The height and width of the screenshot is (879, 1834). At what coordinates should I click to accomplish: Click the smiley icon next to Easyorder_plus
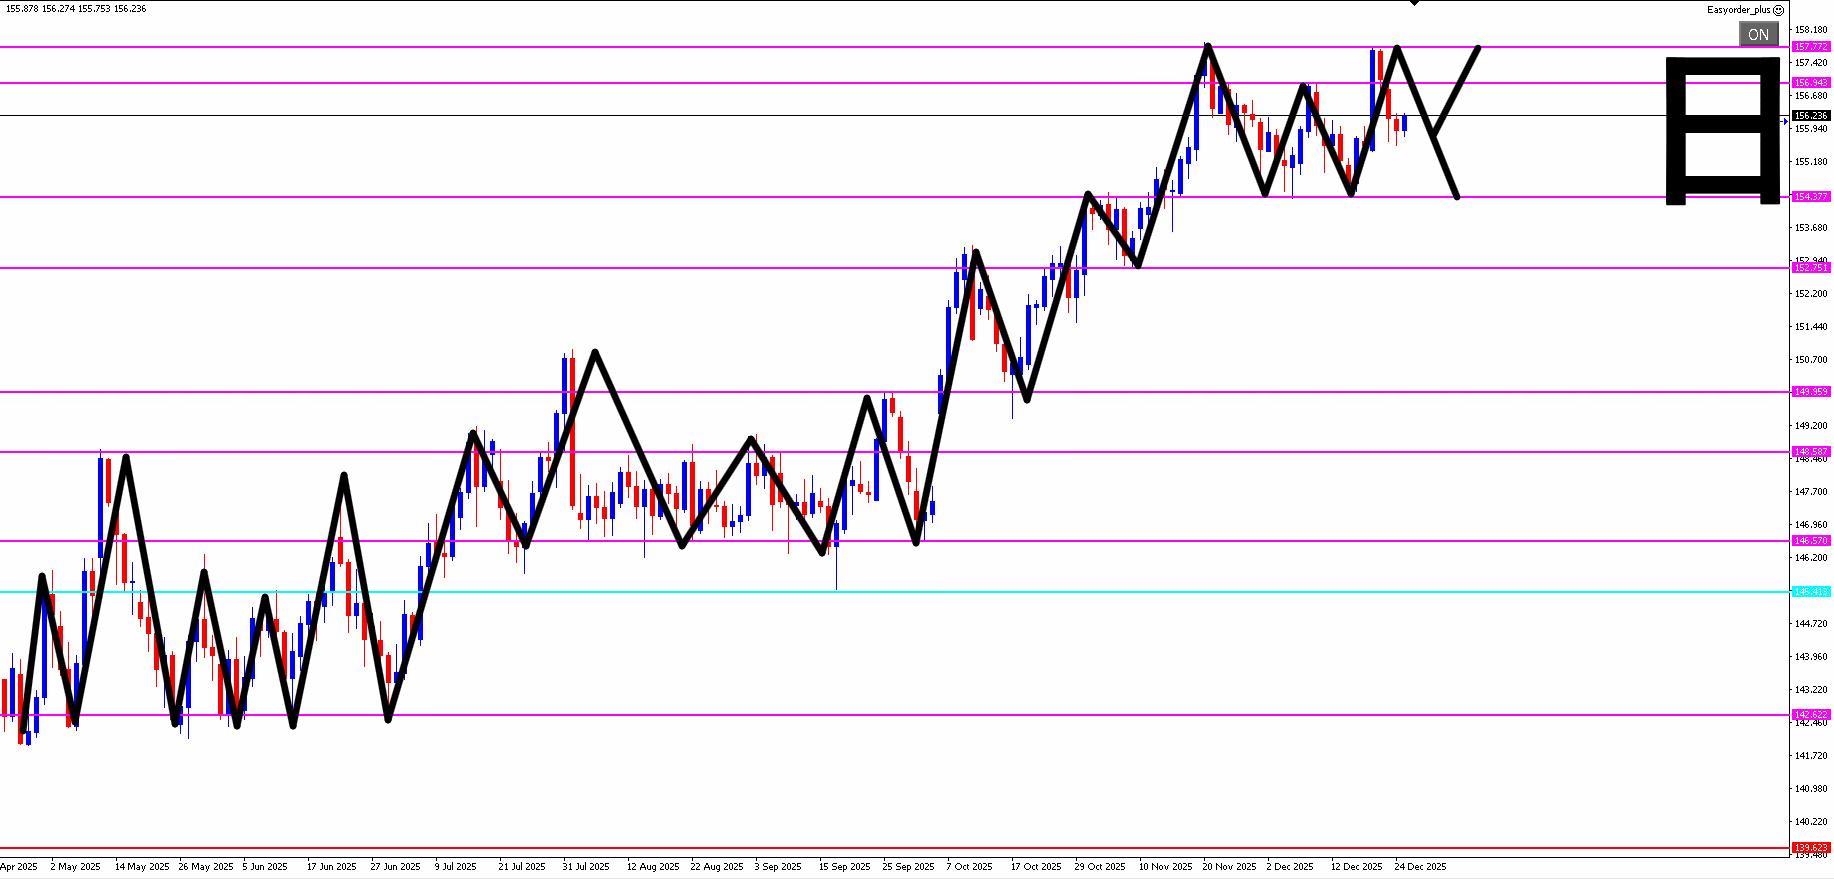pos(1778,10)
